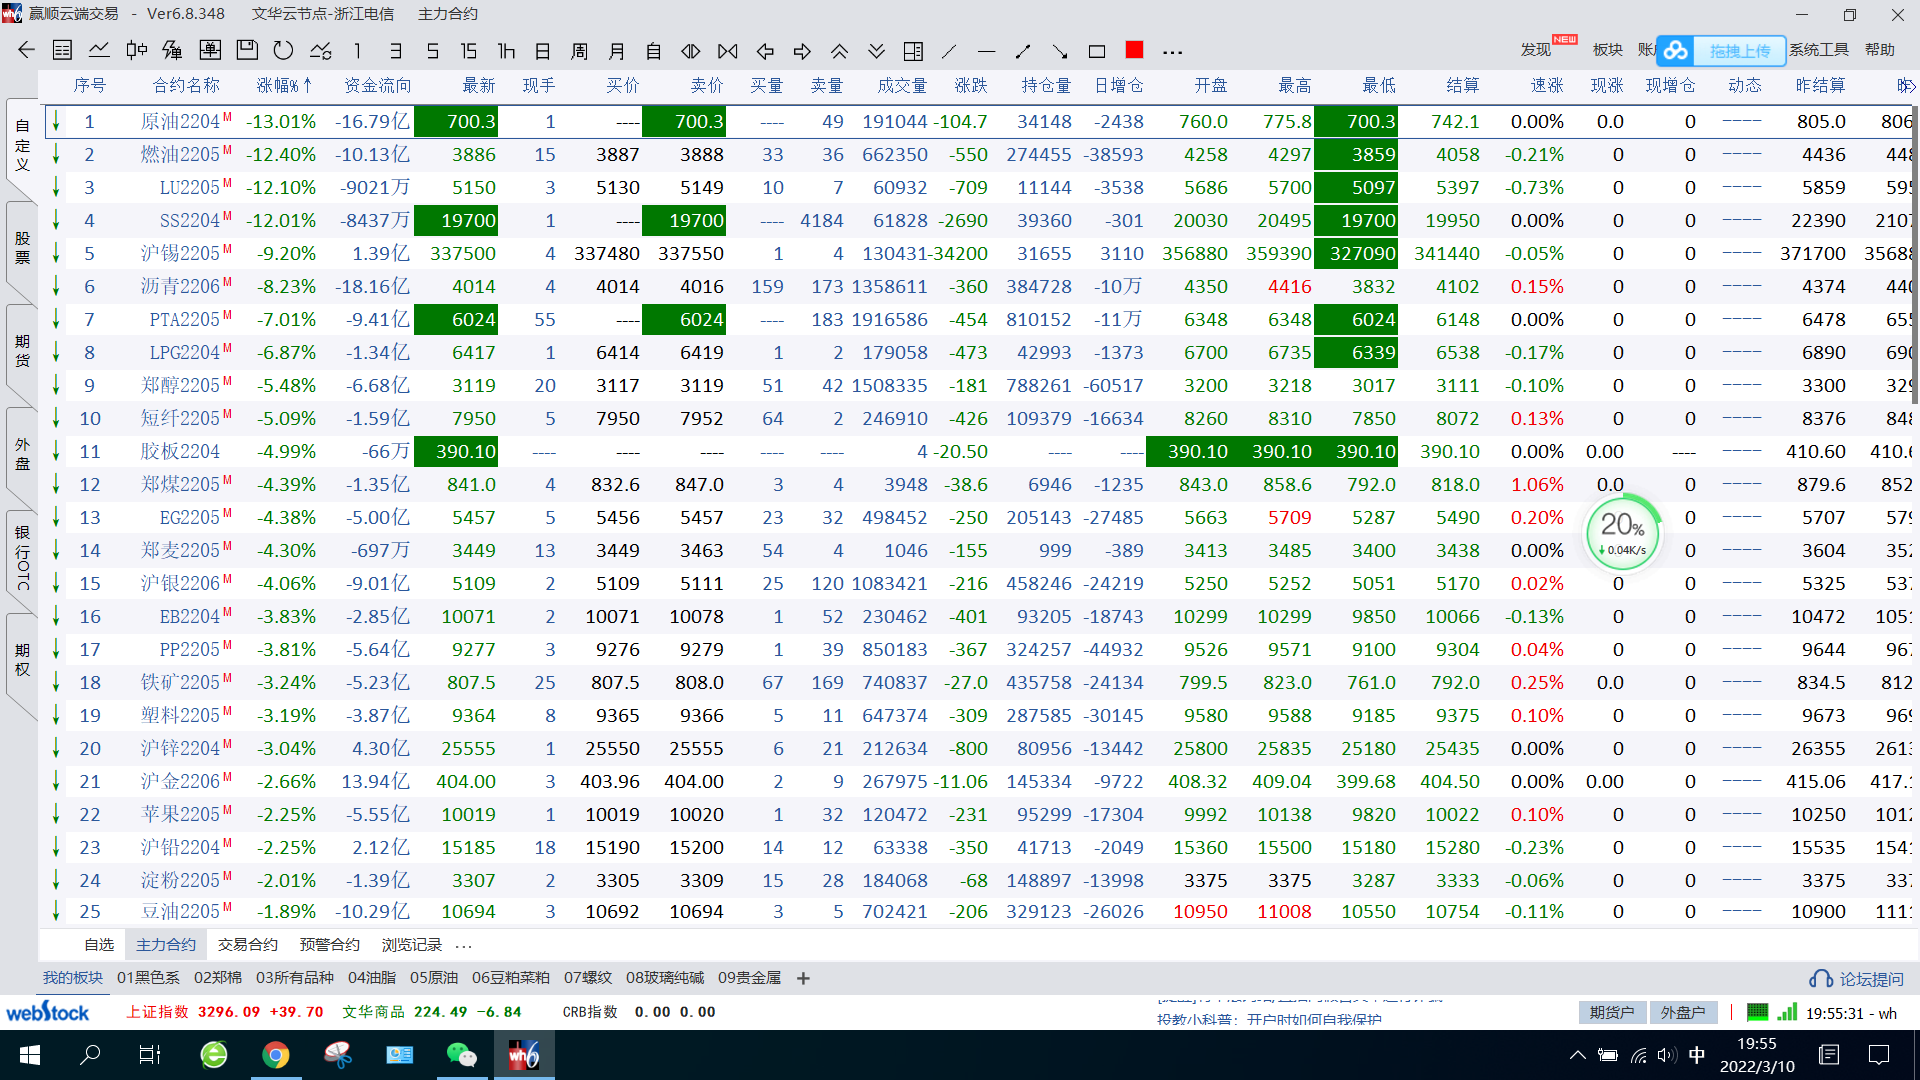Select the line segment drawing tool
The height and width of the screenshot is (1080, 1920).
click(1023, 50)
